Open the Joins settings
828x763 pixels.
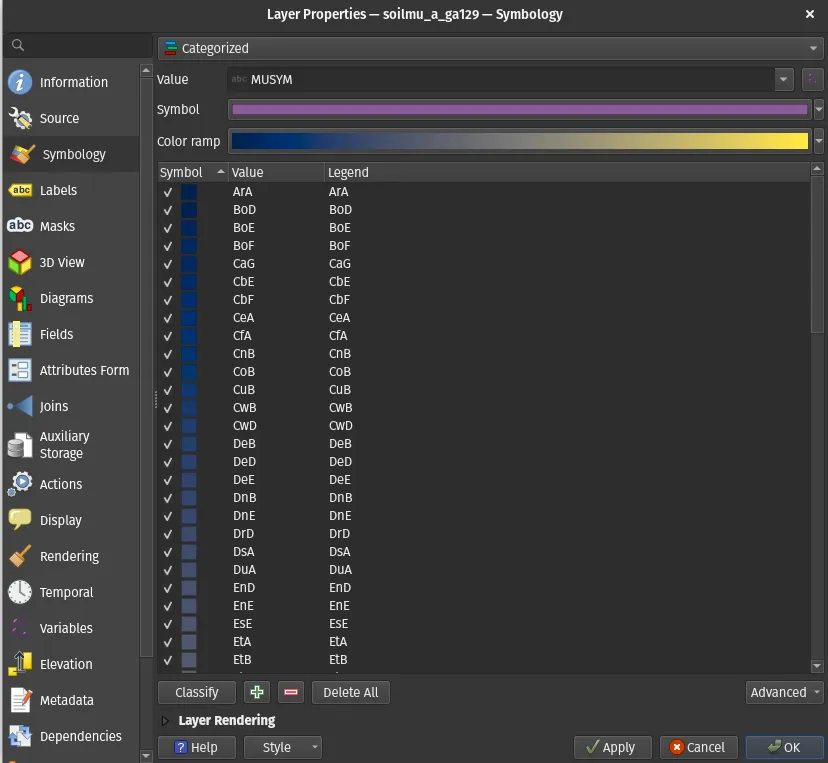(54, 406)
